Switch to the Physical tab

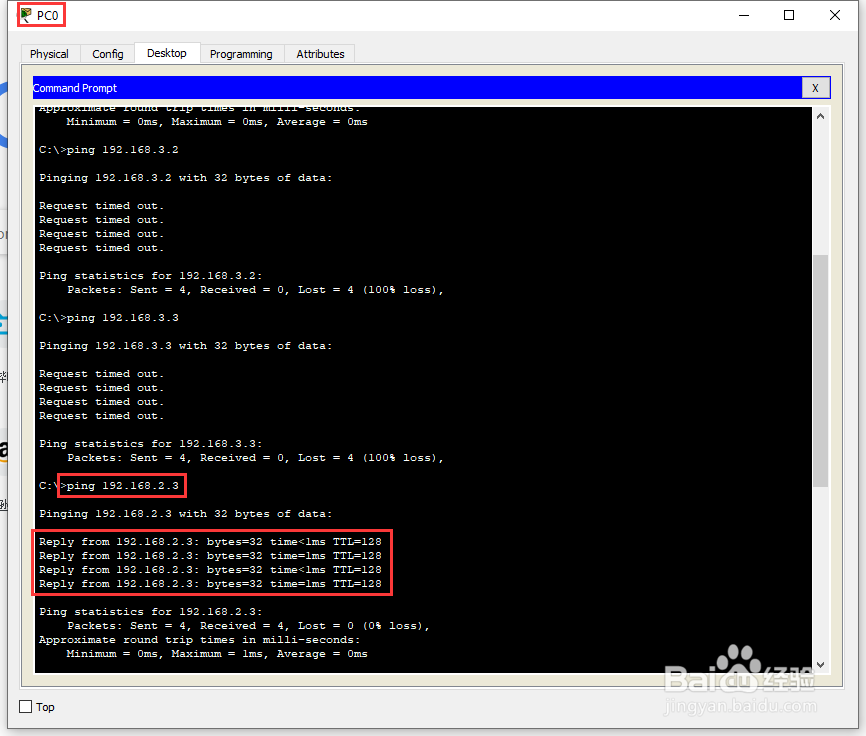(x=49, y=54)
